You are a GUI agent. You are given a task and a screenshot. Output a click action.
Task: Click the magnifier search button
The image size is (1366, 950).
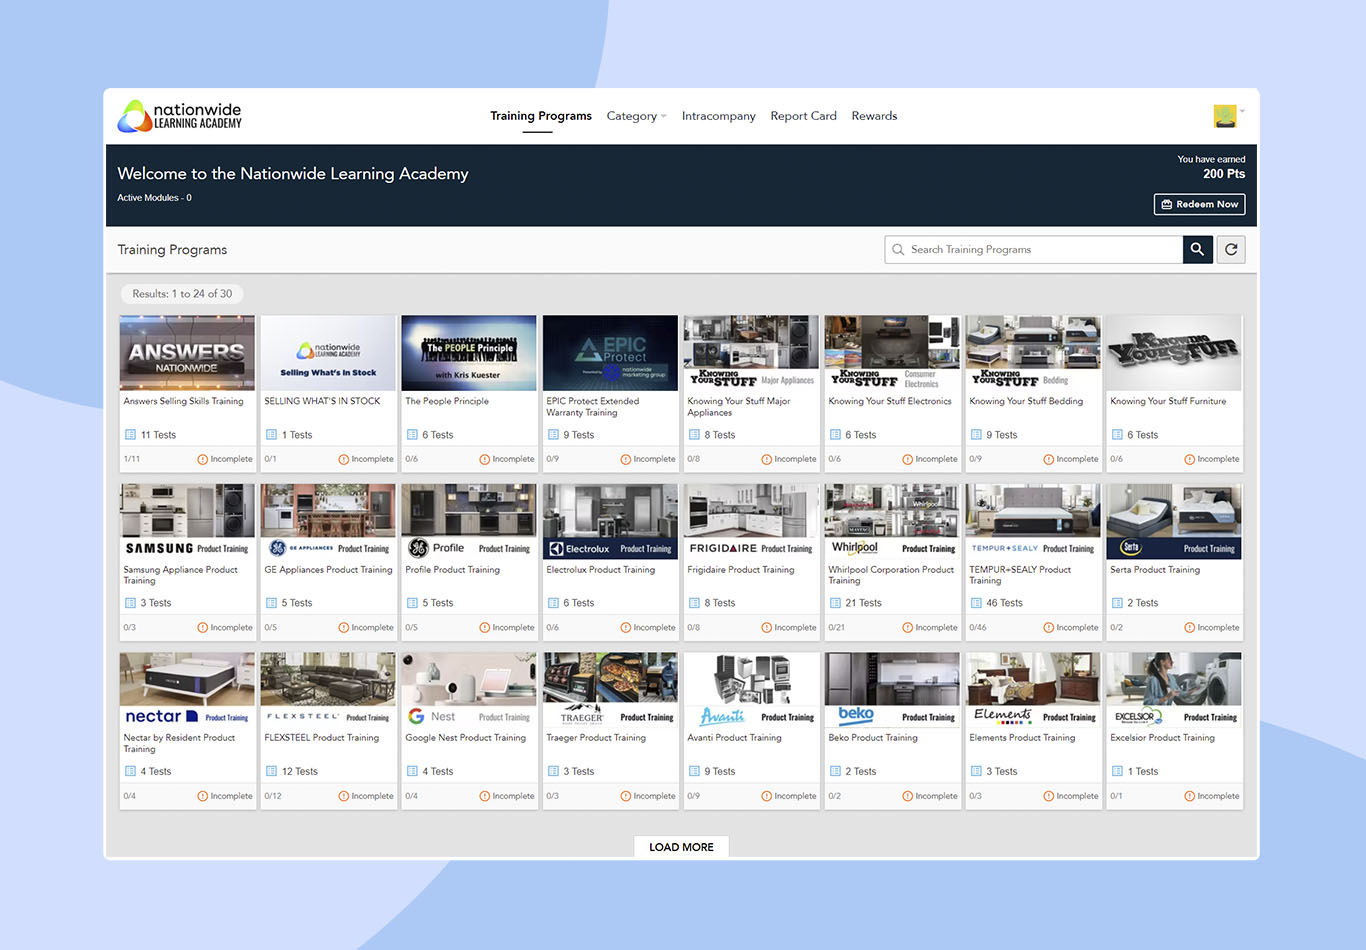1197,250
